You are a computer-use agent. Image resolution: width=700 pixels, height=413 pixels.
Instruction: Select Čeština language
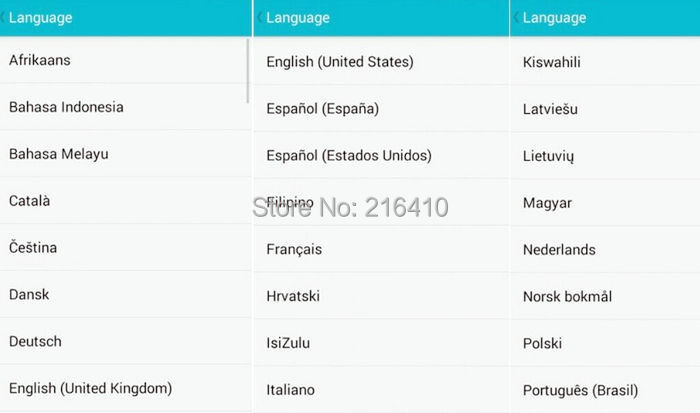pos(34,248)
